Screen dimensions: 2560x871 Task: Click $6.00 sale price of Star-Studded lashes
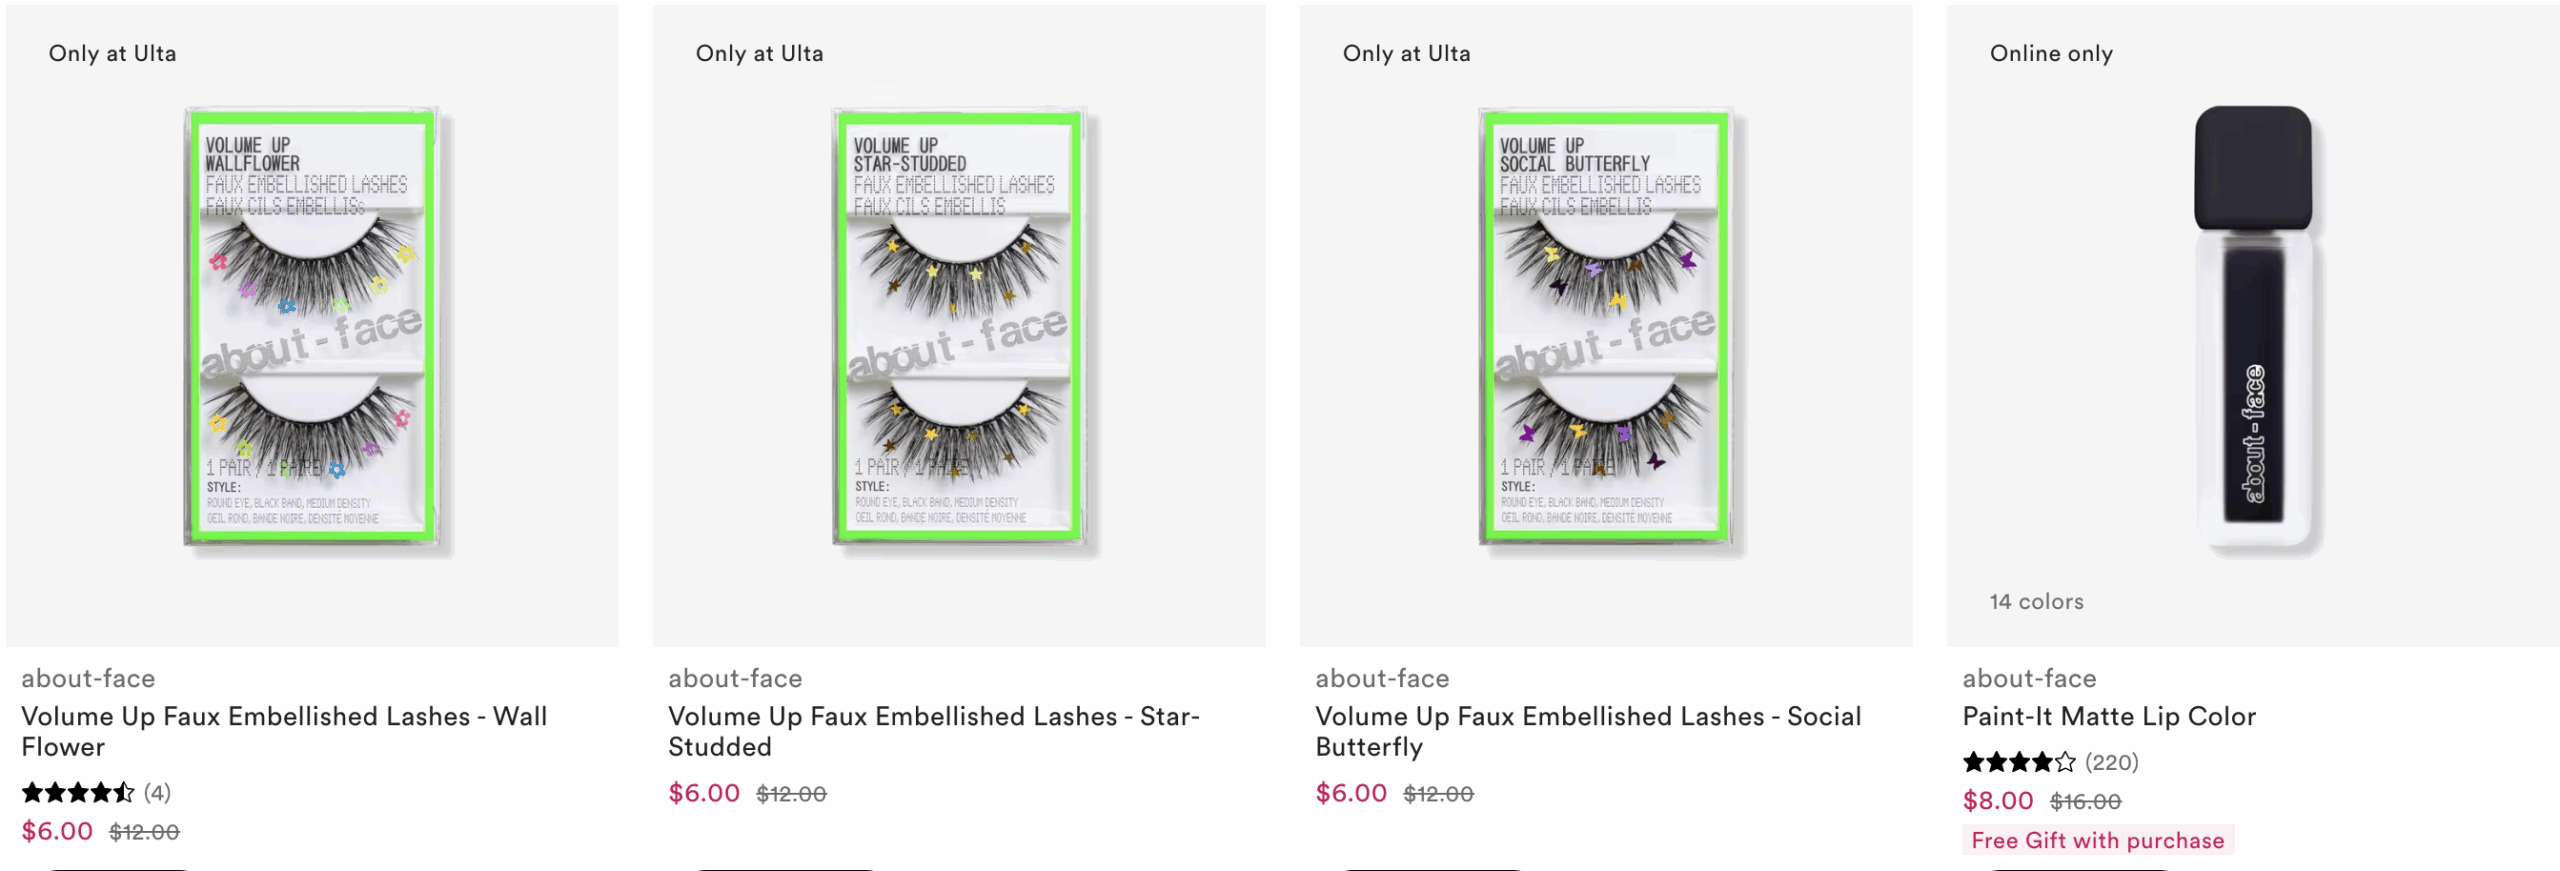[x=704, y=793]
